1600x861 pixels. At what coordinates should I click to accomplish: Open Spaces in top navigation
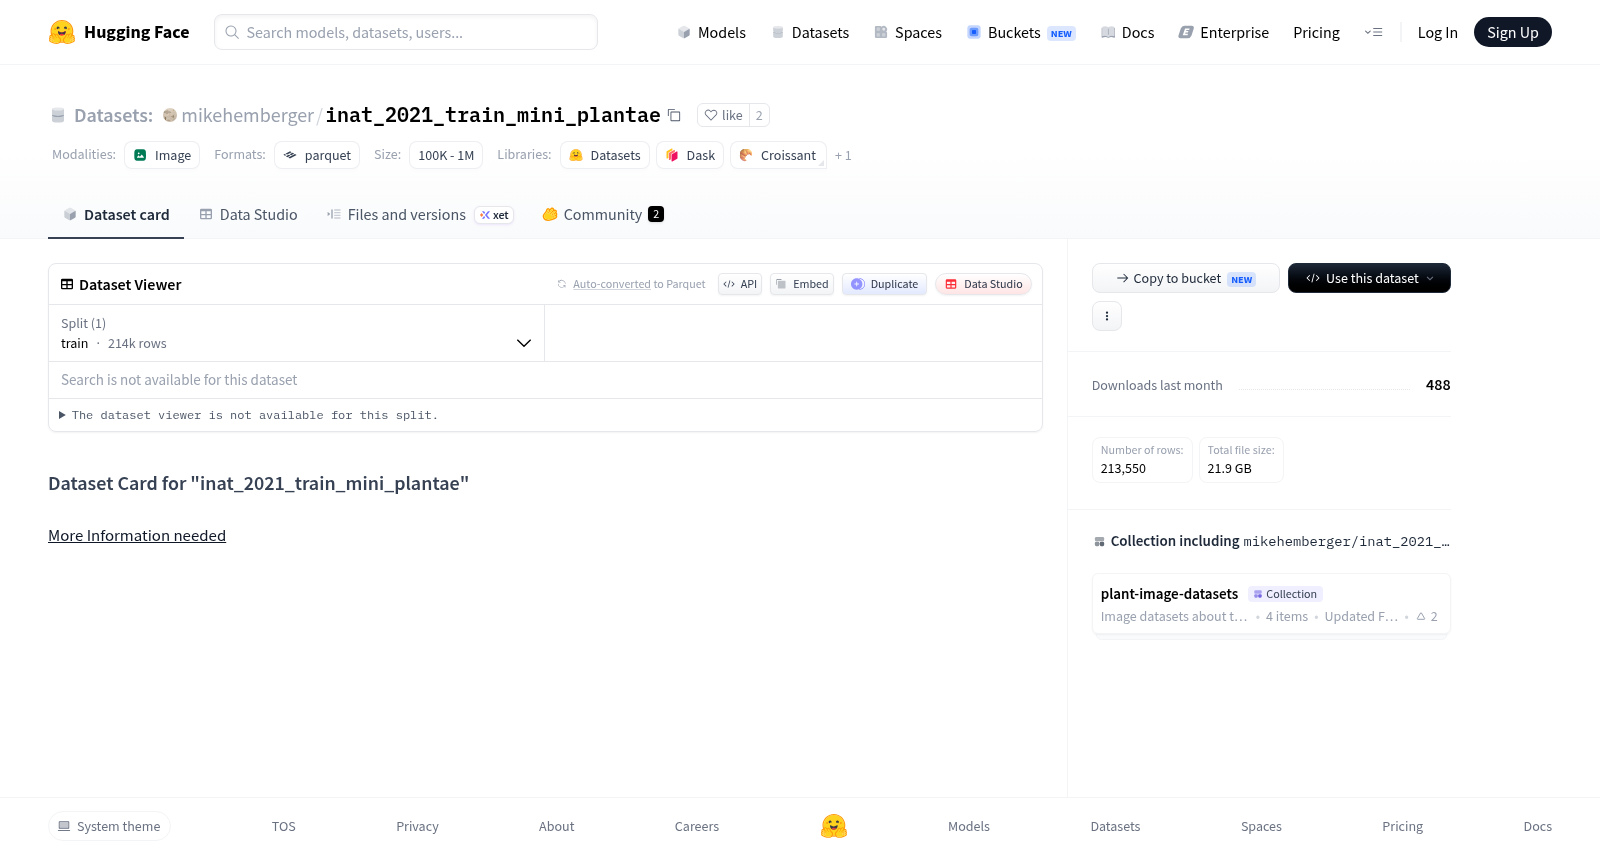tap(908, 32)
